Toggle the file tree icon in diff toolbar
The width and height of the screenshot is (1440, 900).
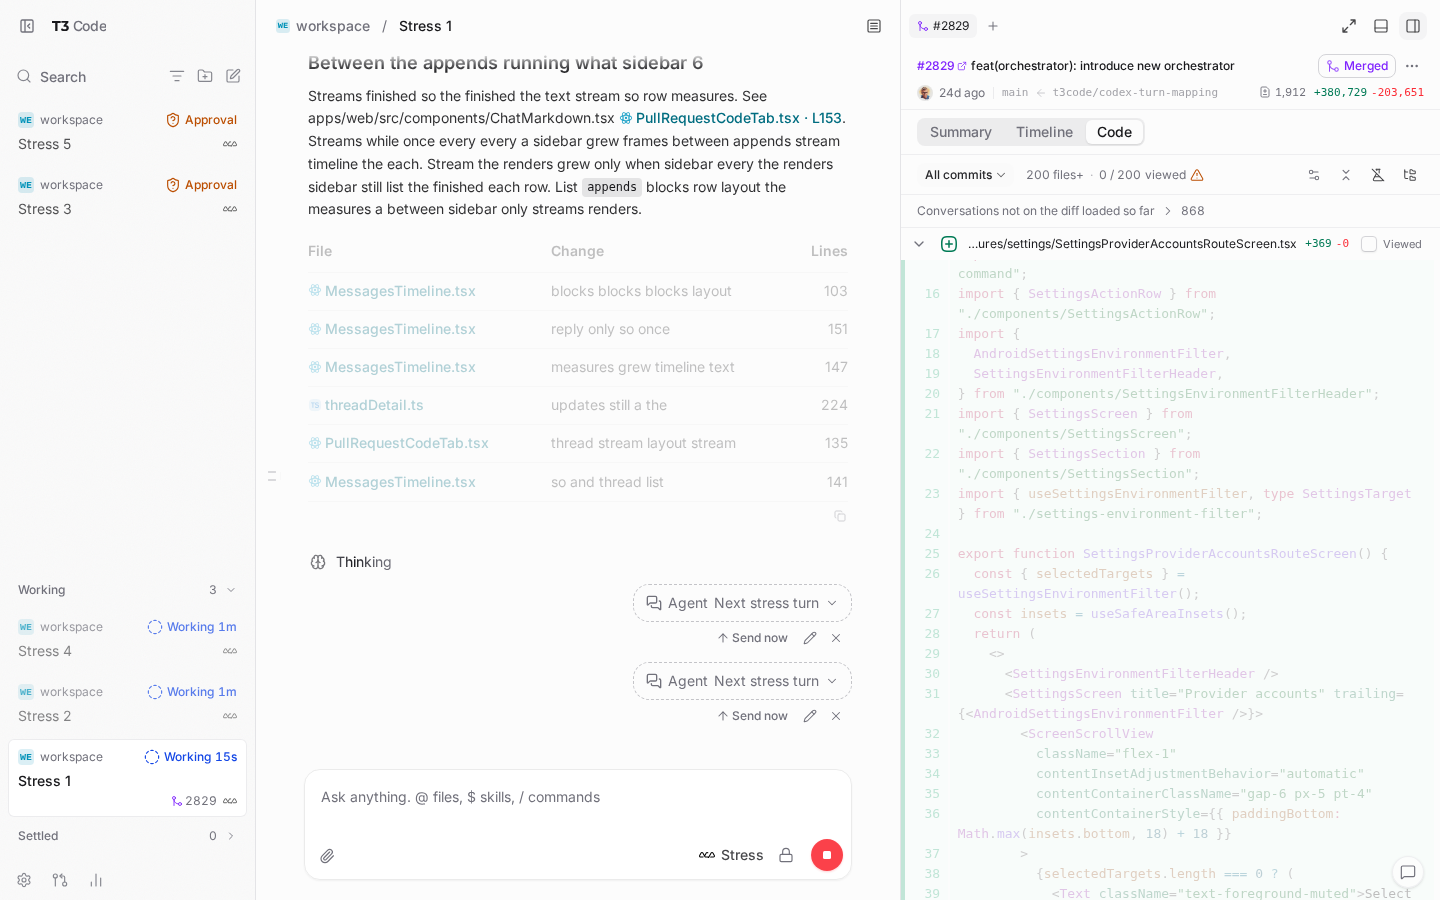[1410, 175]
